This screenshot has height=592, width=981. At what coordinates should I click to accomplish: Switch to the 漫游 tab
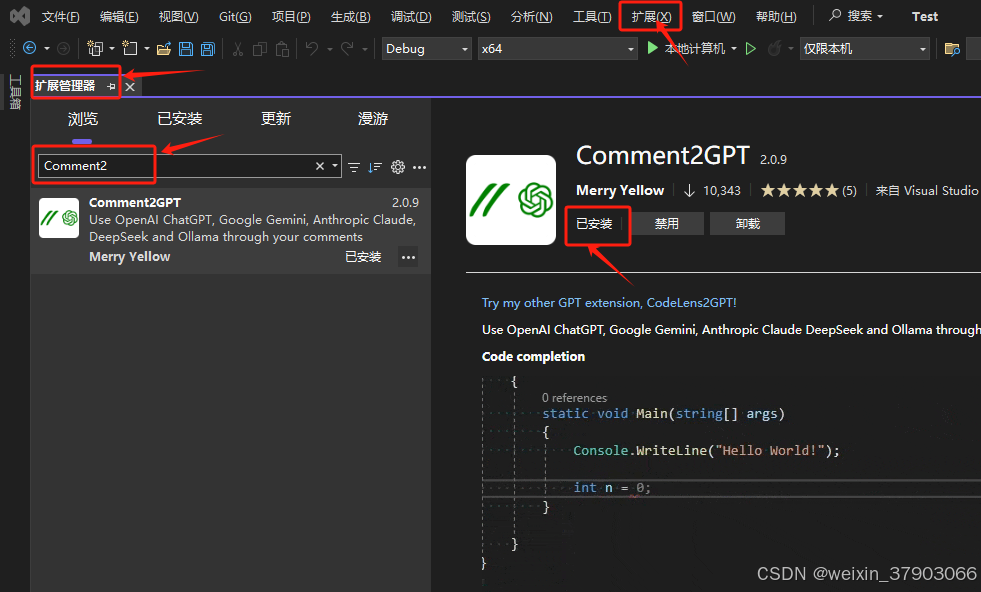click(373, 119)
